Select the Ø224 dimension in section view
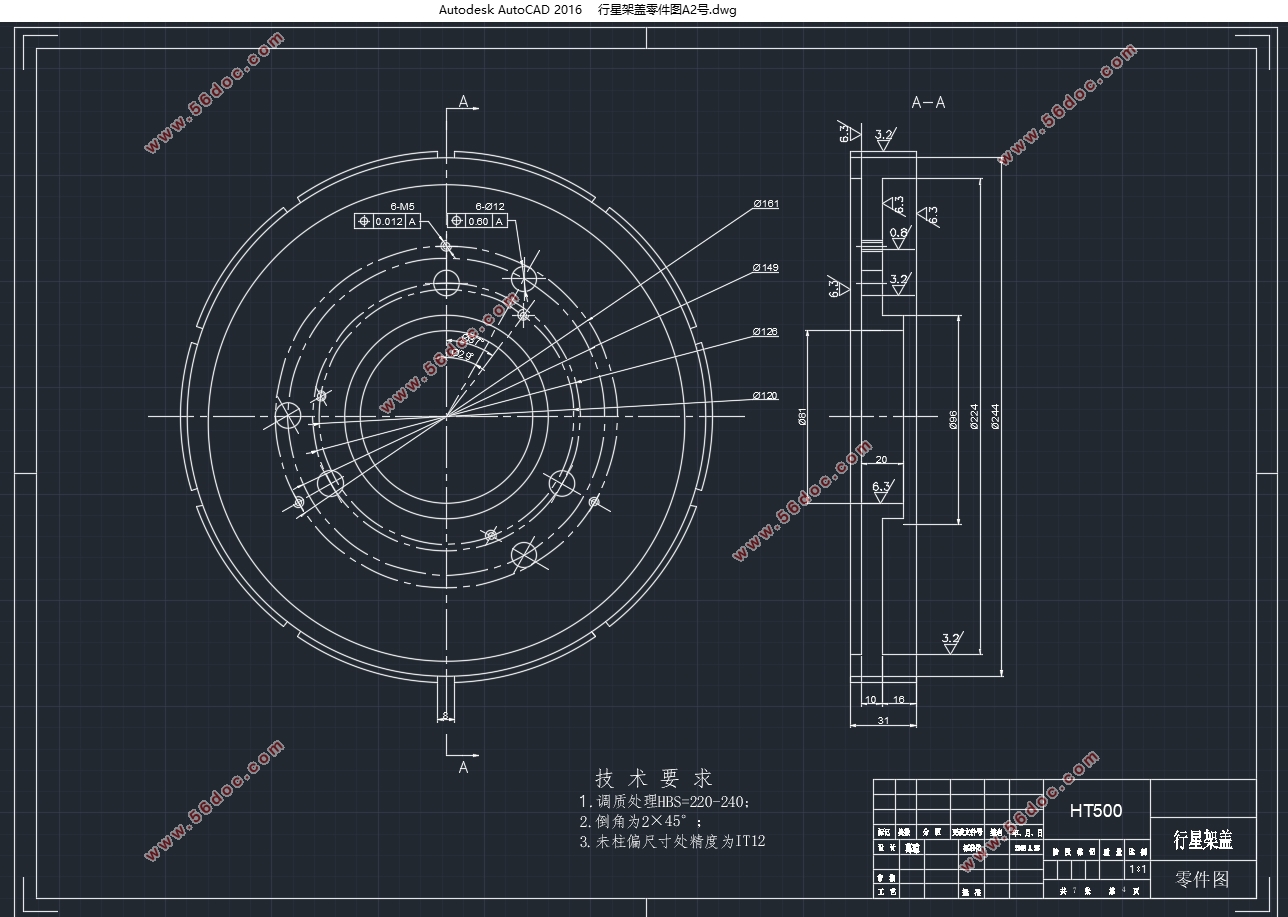Image resolution: width=1288 pixels, height=917 pixels. 975,417
